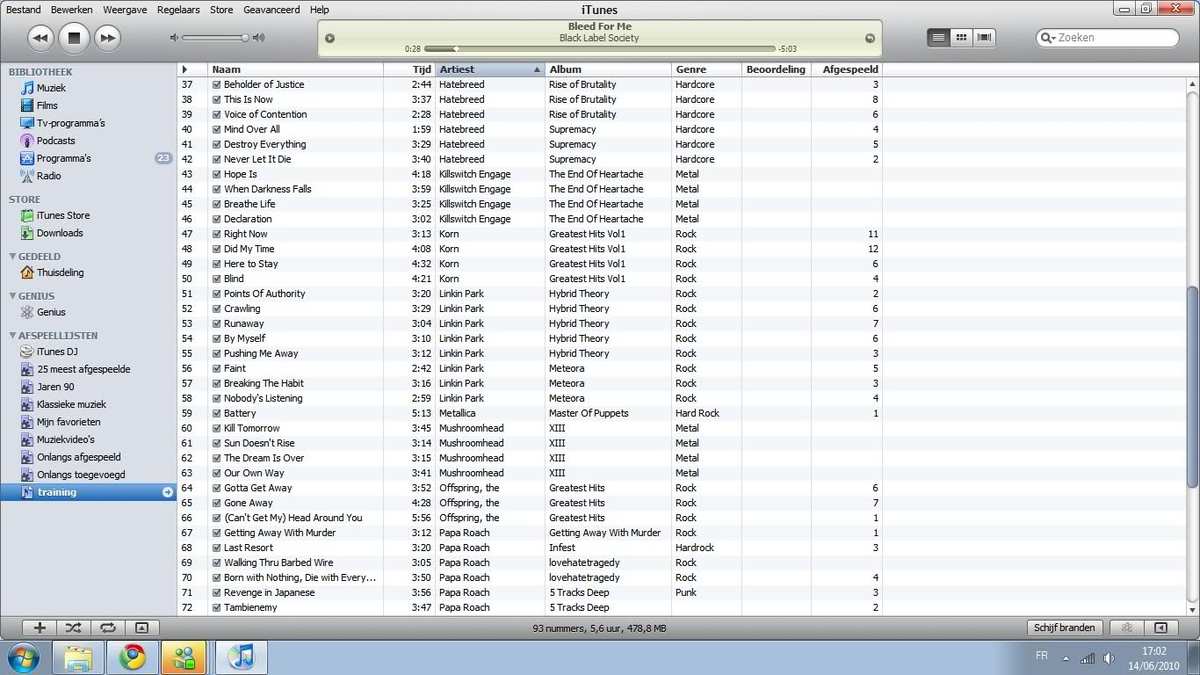
Task: Collapse the AFSPEELLIJSTEN section
Action: click(12, 336)
